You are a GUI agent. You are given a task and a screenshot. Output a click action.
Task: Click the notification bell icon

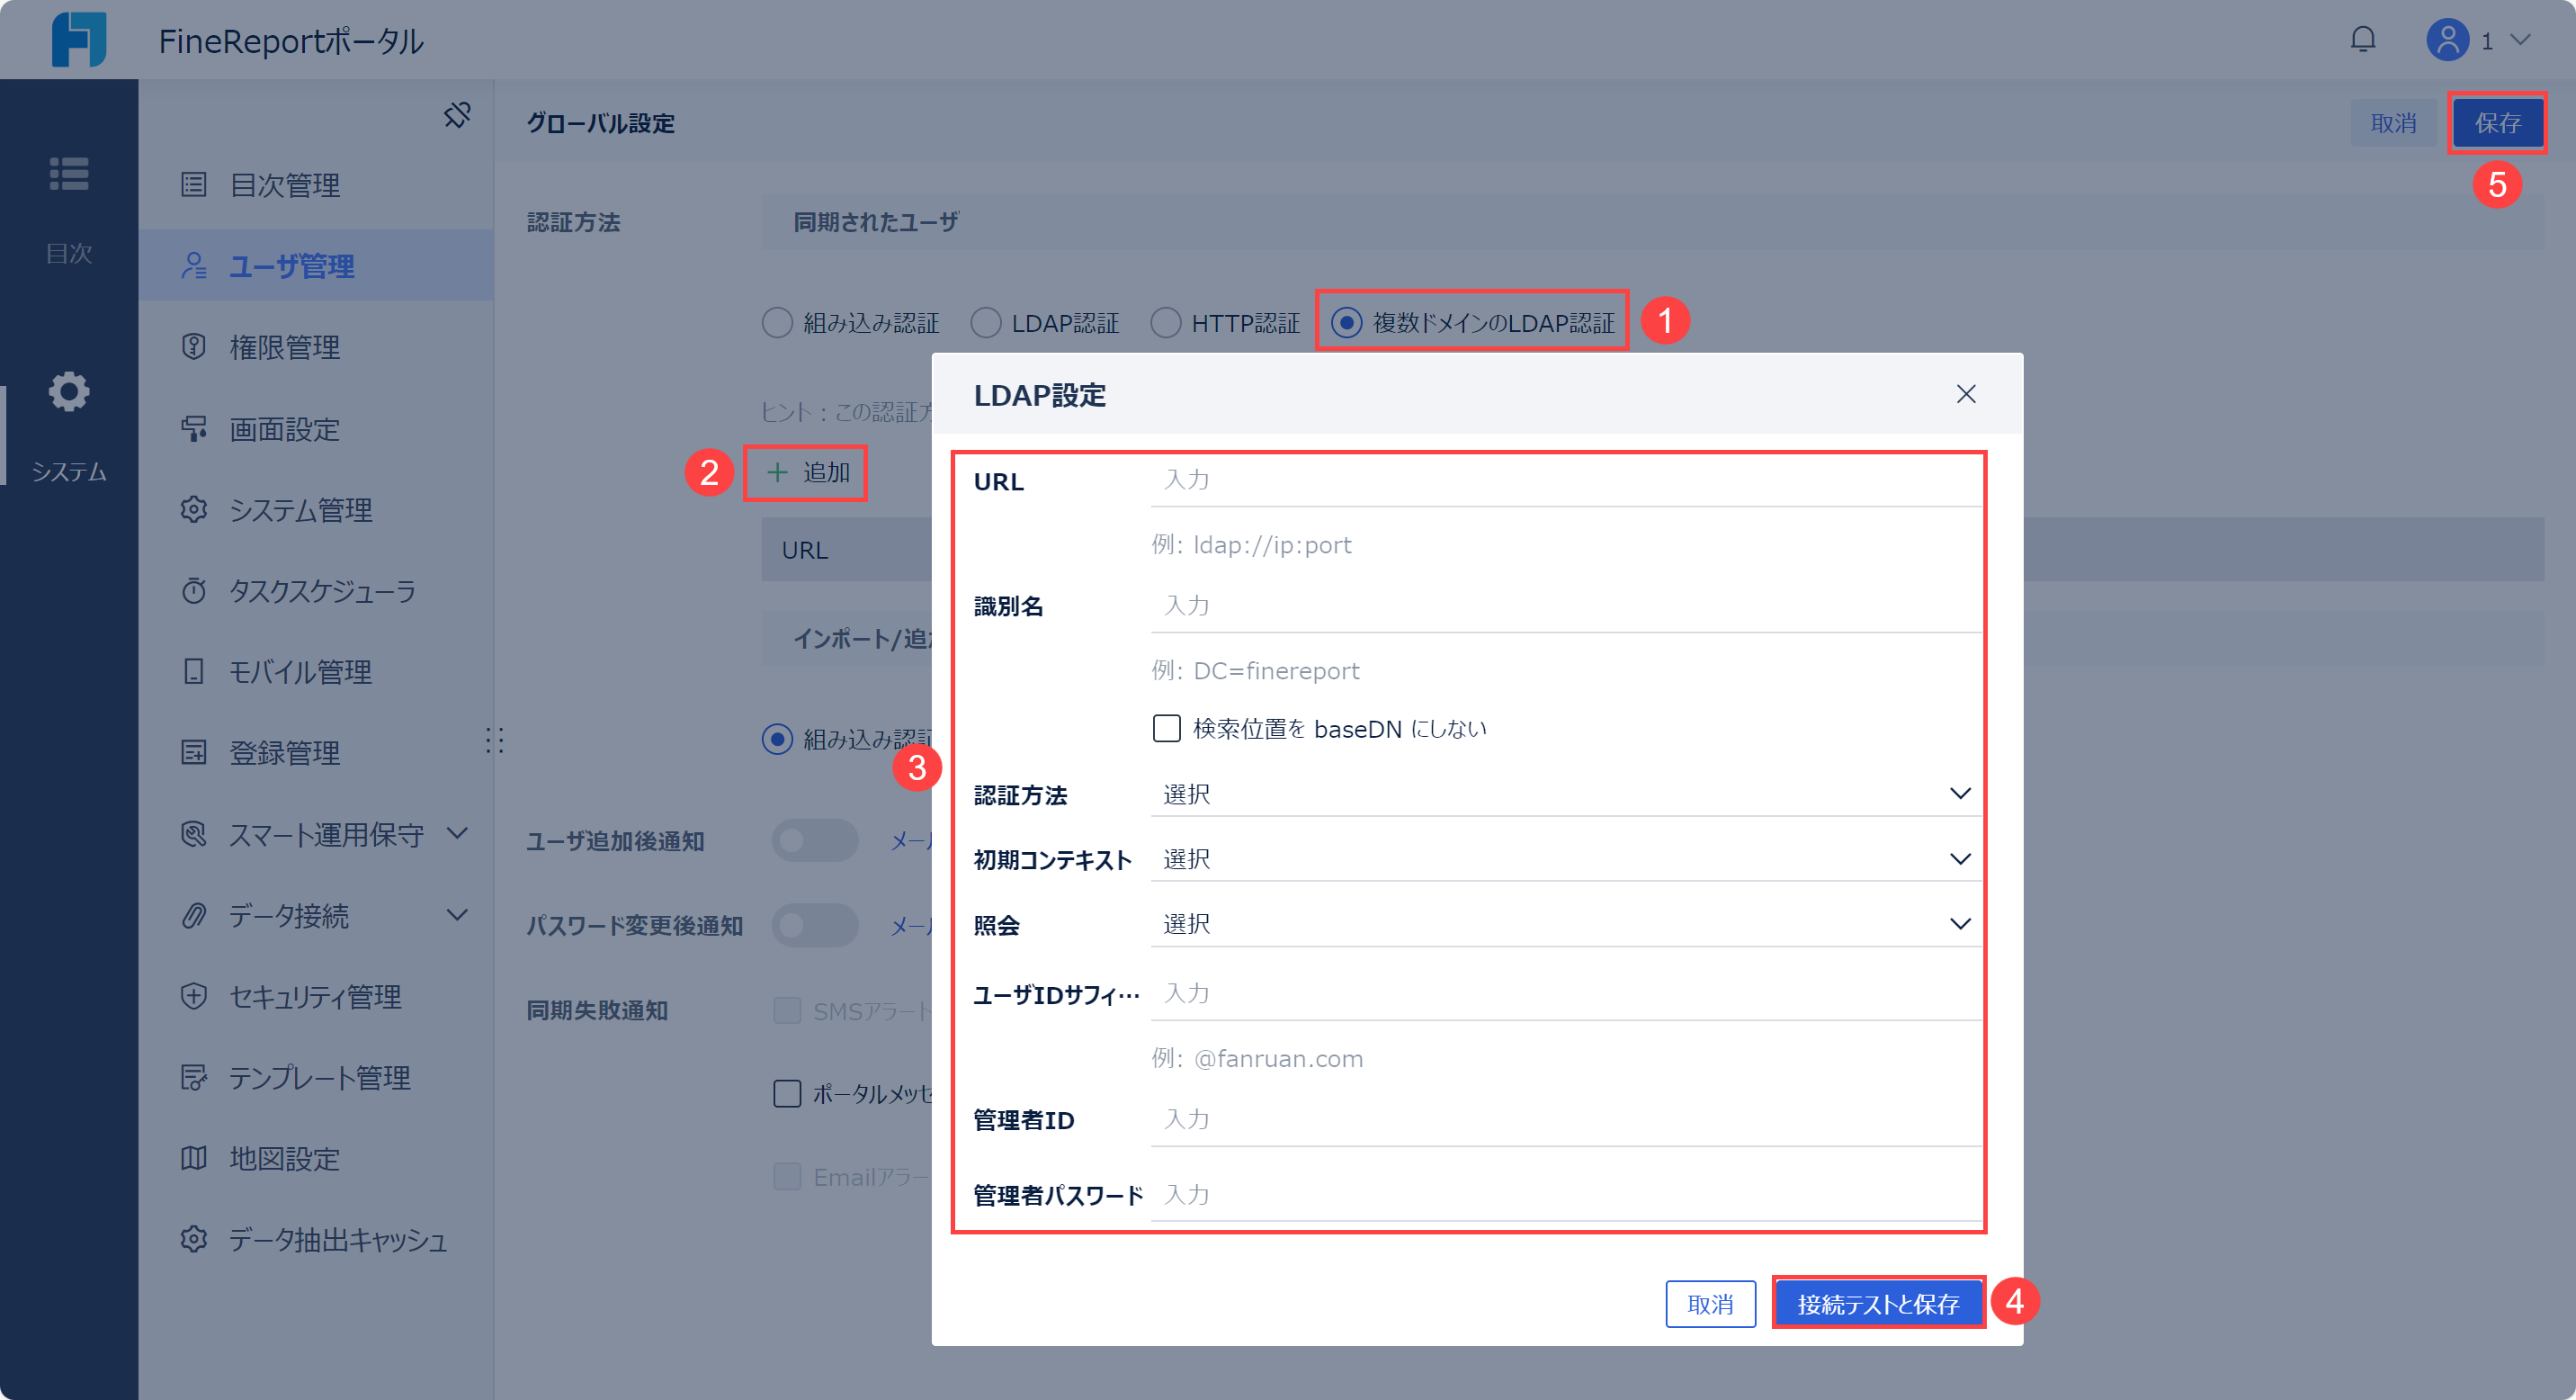[x=2363, y=40]
